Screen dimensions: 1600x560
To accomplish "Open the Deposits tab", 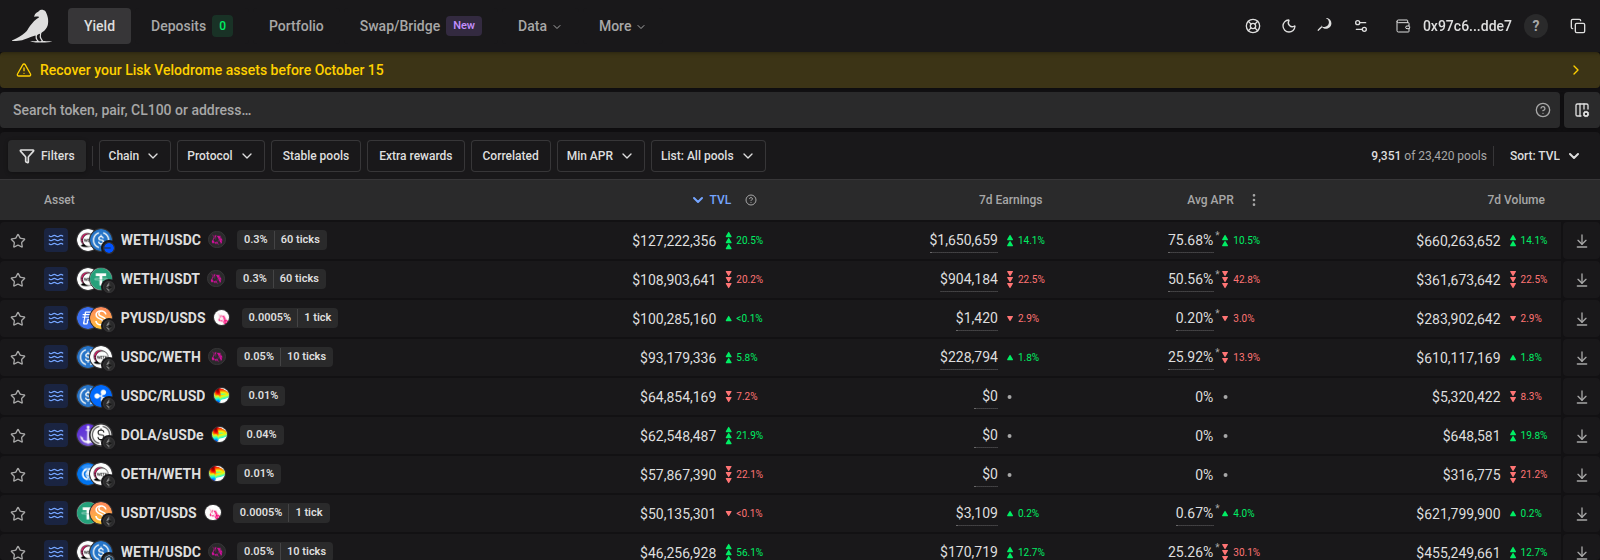I will click(192, 26).
